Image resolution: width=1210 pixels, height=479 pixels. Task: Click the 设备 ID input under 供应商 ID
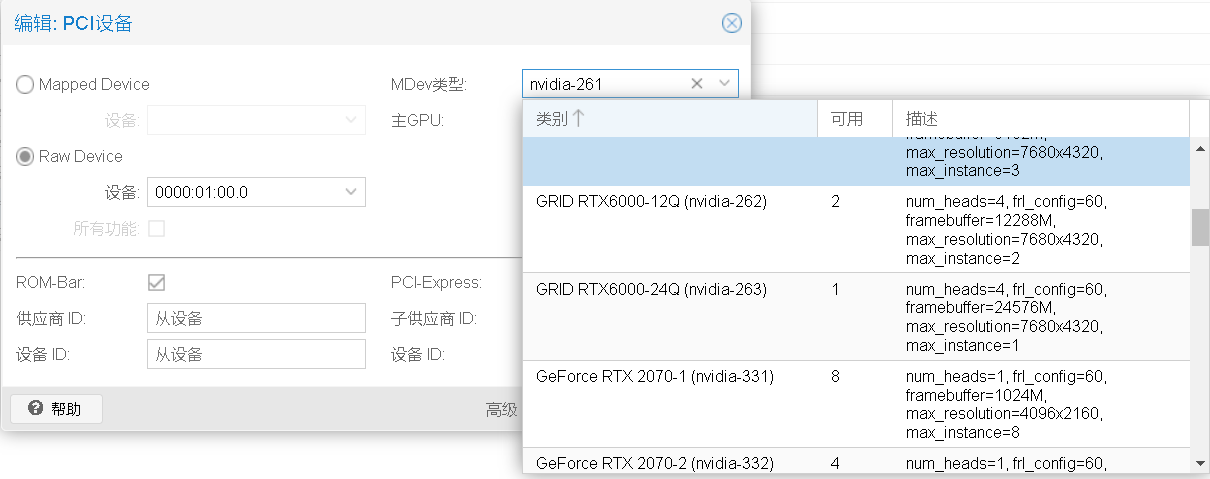click(x=256, y=354)
